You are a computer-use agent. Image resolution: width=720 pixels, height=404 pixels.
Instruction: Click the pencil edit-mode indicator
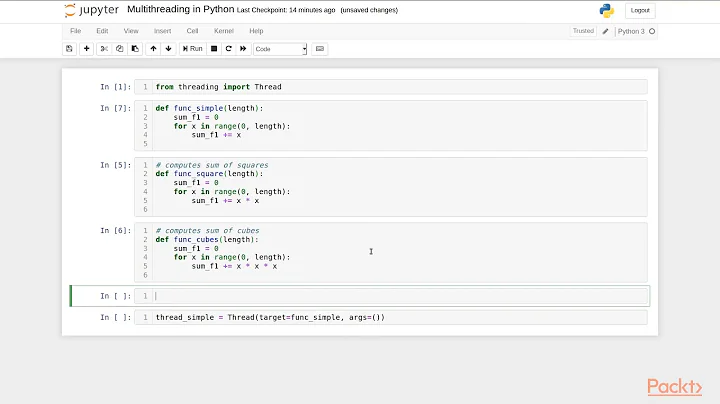pos(605,31)
